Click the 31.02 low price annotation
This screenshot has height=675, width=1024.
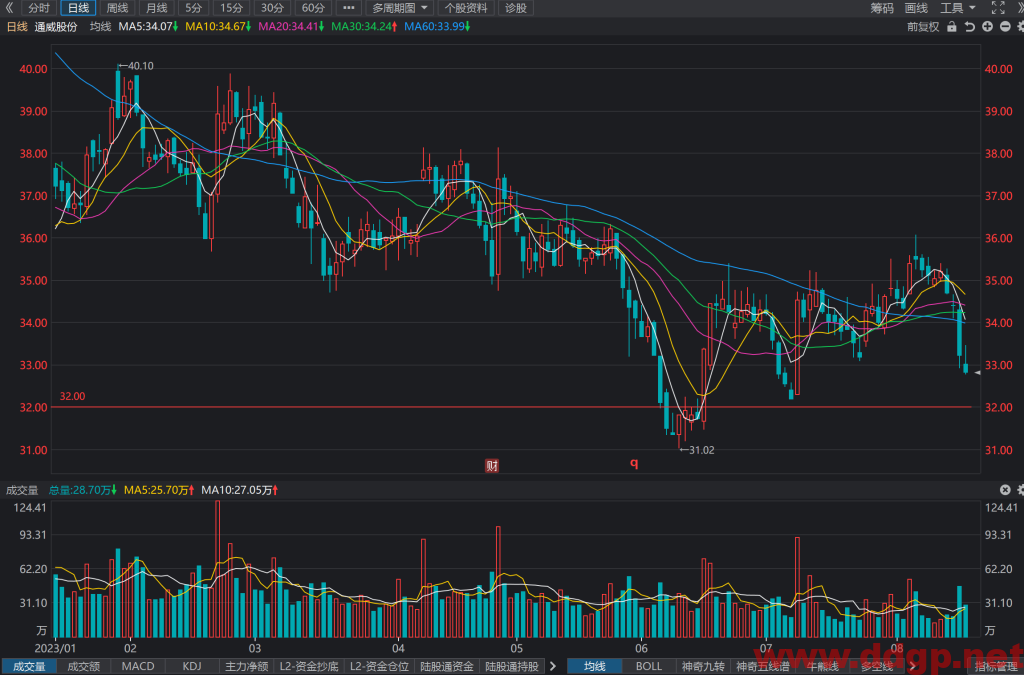point(697,450)
